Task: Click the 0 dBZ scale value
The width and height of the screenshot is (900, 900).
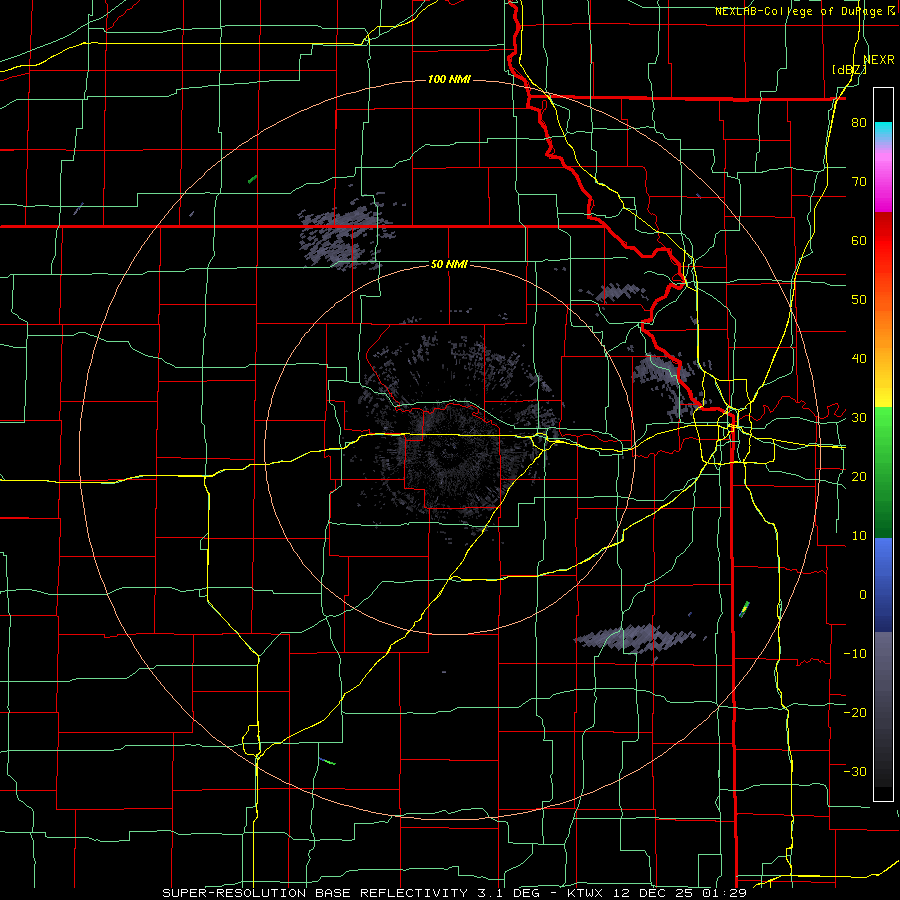Action: tap(863, 595)
